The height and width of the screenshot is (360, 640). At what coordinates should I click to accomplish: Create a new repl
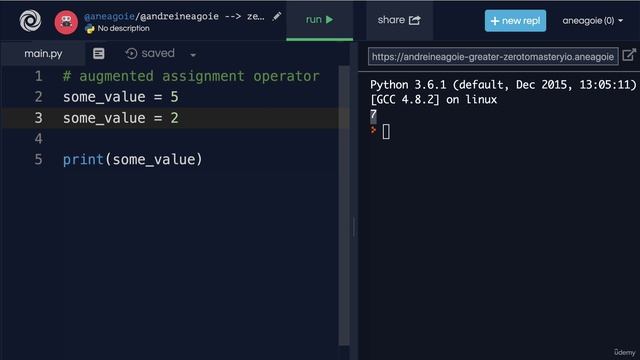pyautogui.click(x=515, y=20)
